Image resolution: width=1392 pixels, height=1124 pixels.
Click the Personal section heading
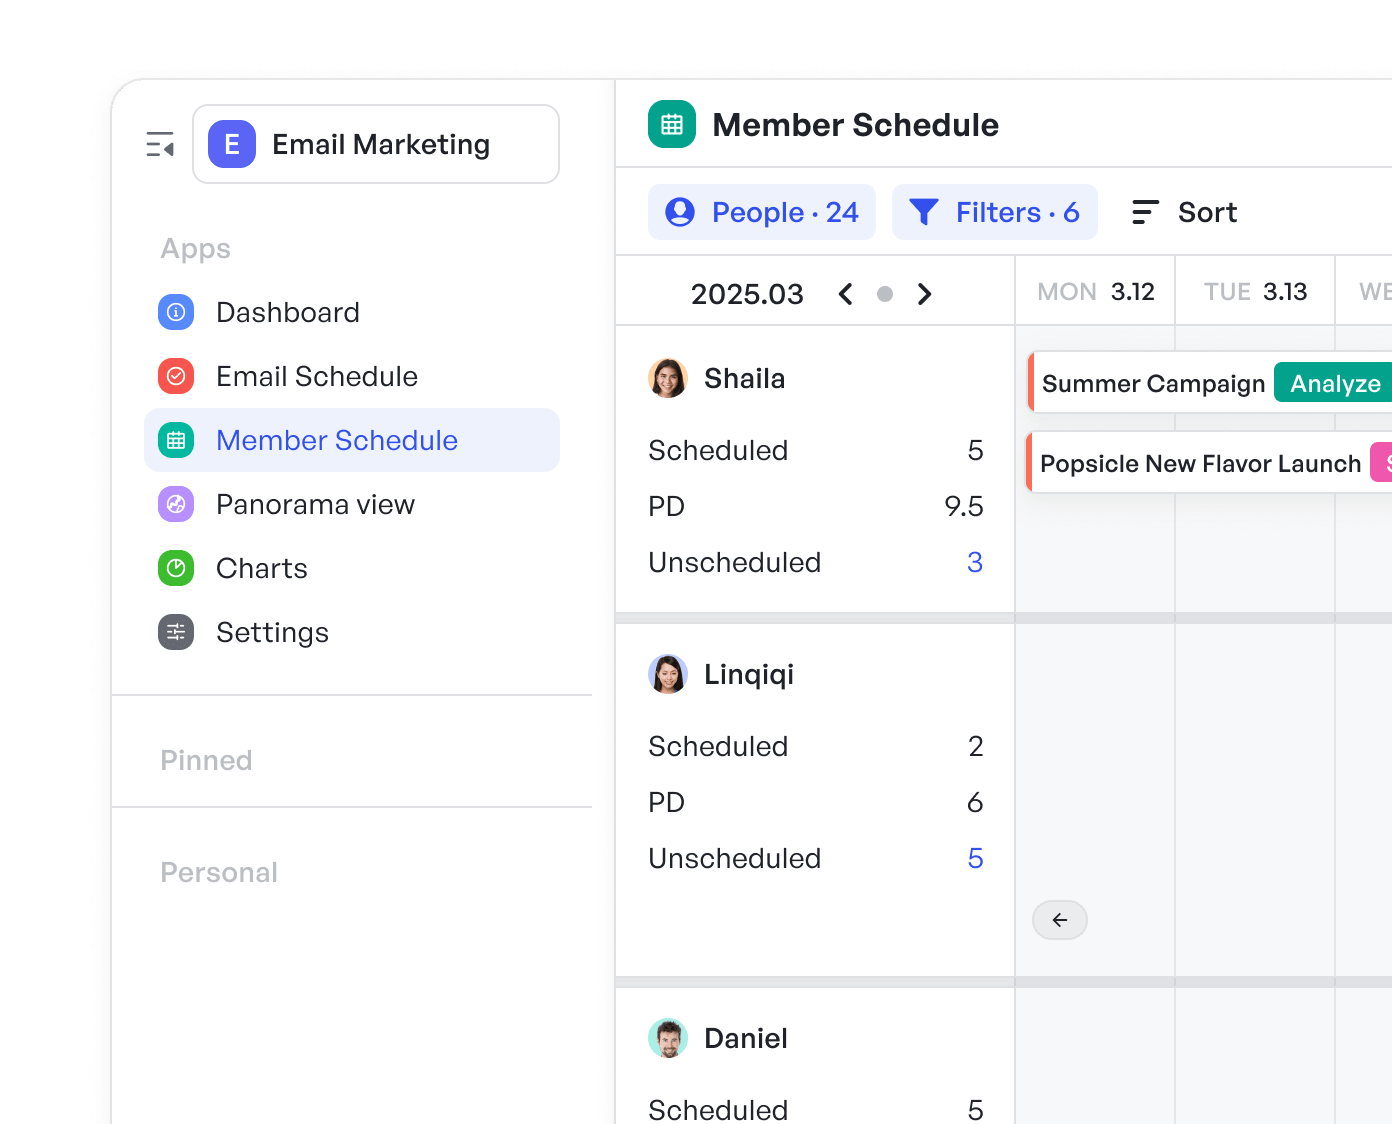tap(219, 872)
